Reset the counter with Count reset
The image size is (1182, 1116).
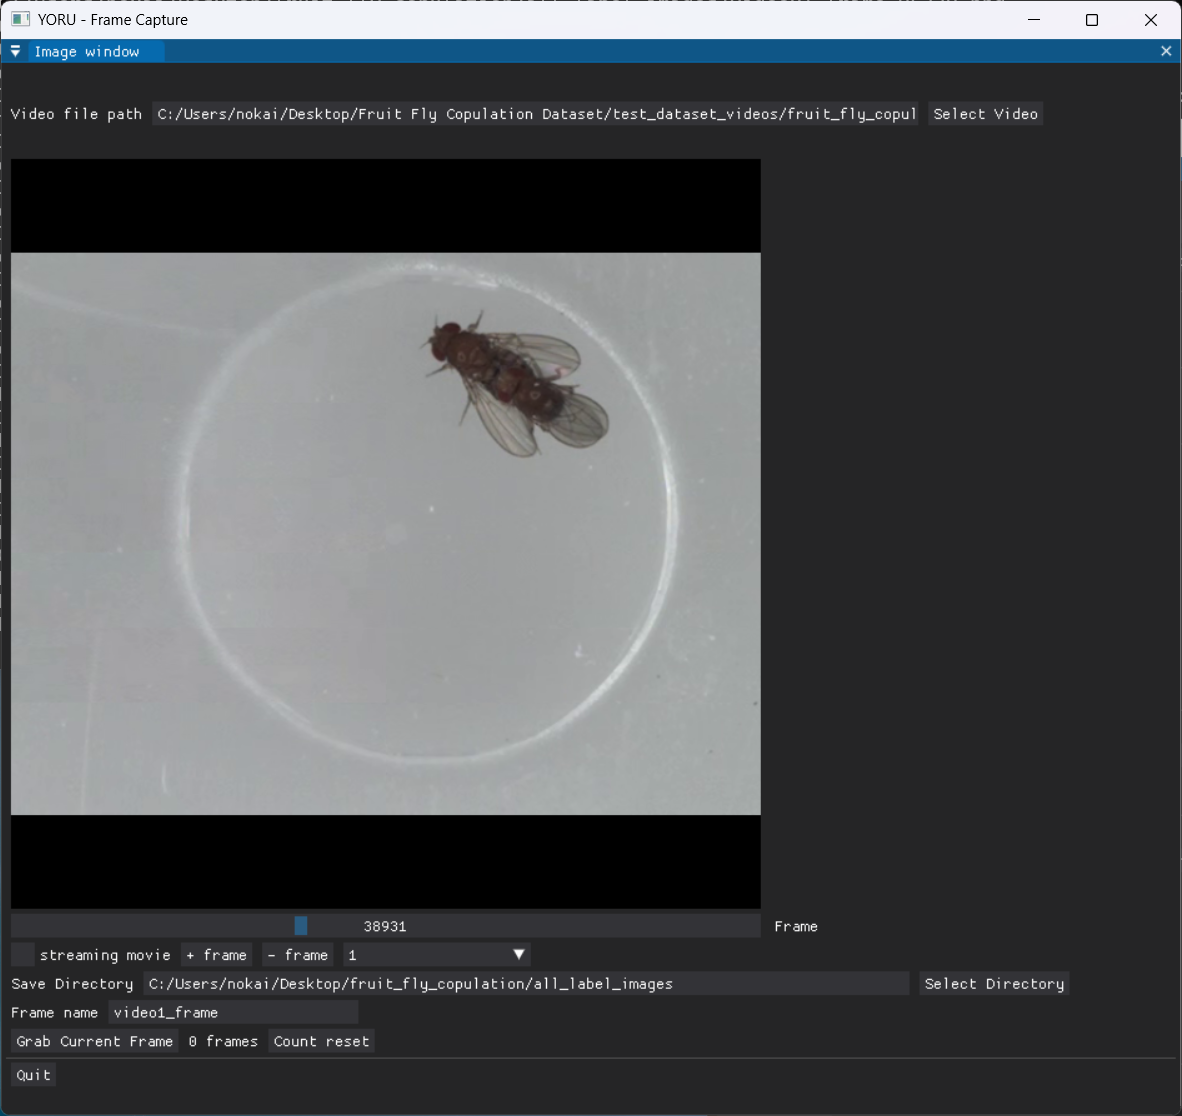[x=321, y=1041]
